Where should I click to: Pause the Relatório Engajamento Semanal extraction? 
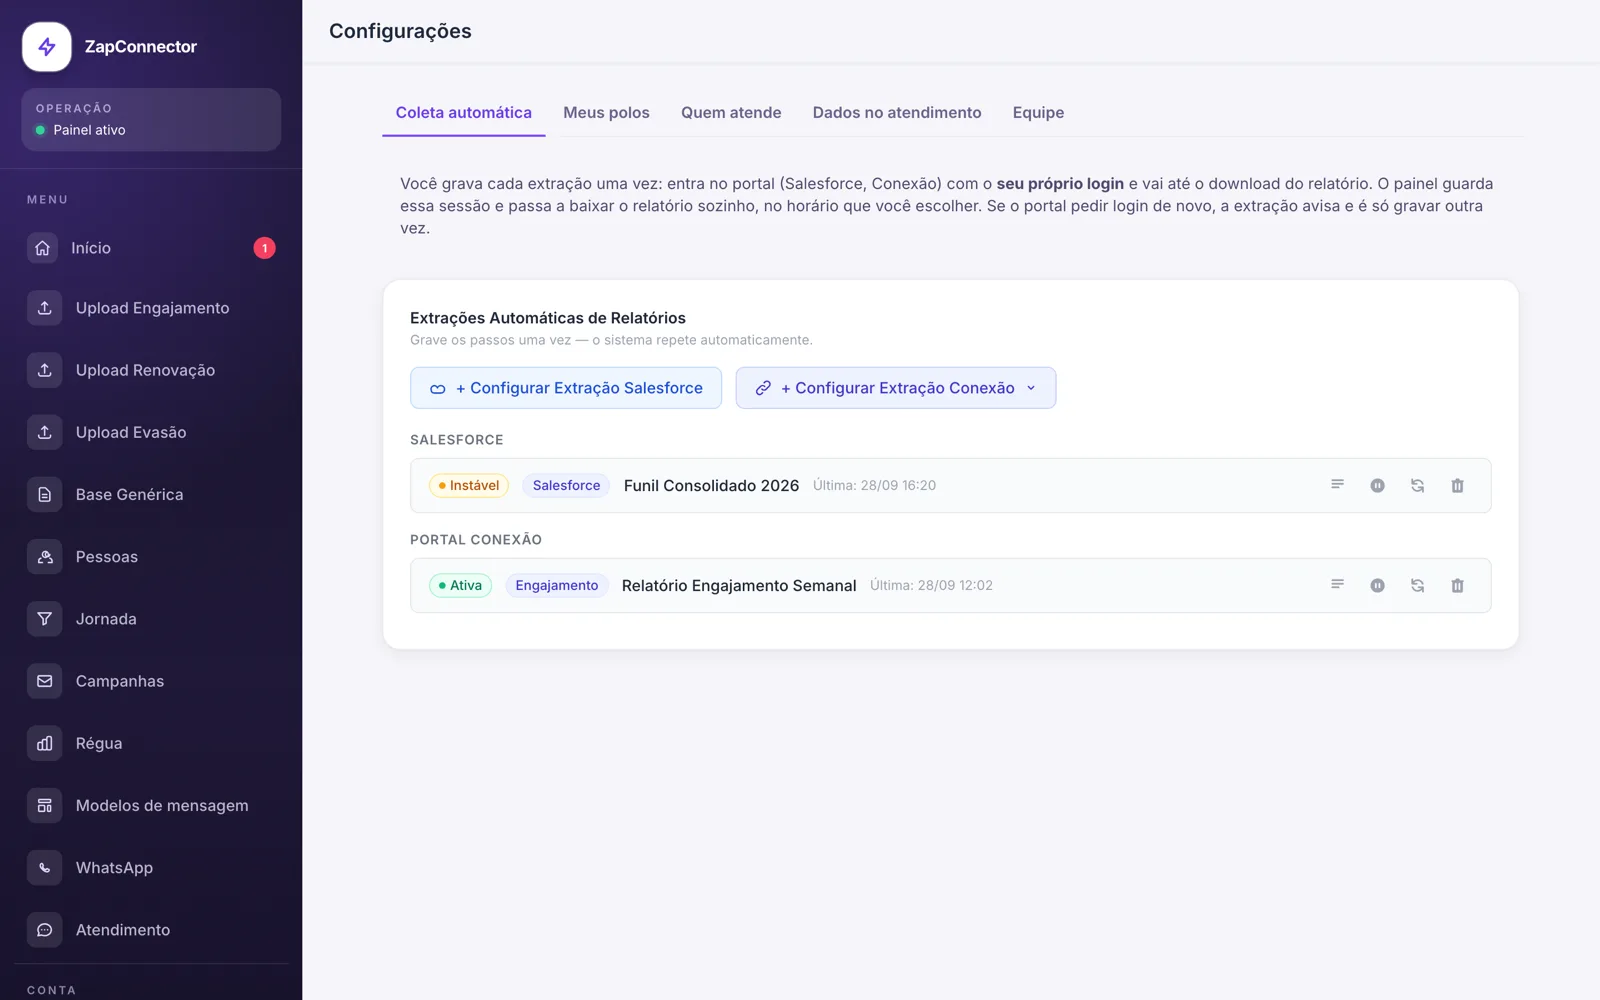point(1377,585)
